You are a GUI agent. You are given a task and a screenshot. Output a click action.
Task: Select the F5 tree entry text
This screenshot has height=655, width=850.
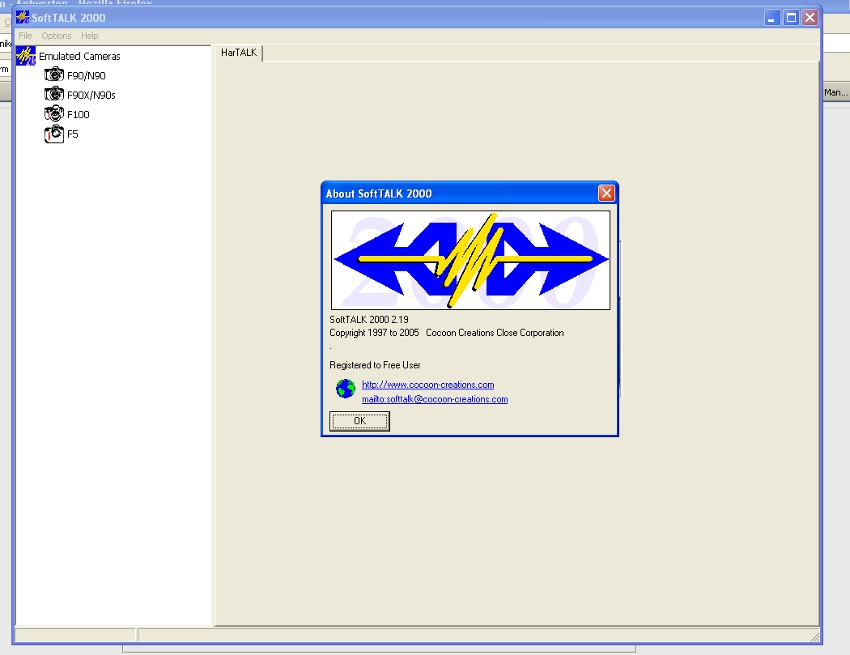point(73,134)
